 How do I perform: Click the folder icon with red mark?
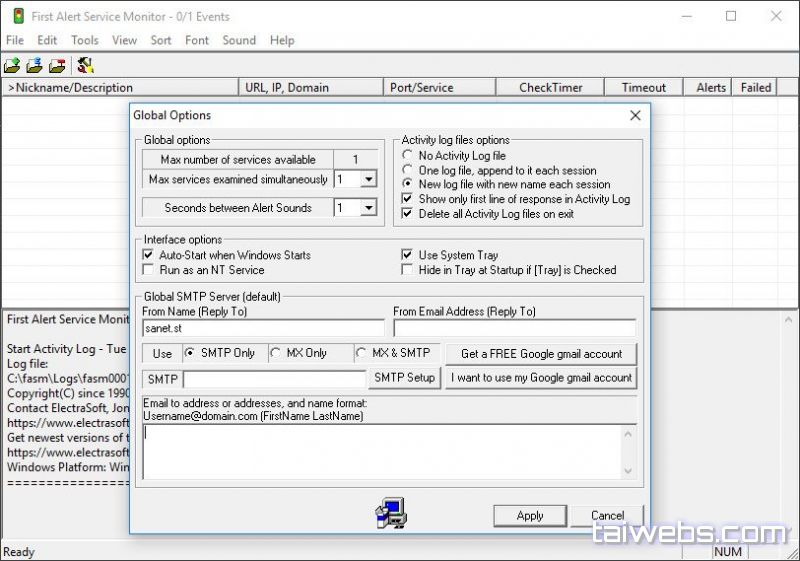click(58, 66)
